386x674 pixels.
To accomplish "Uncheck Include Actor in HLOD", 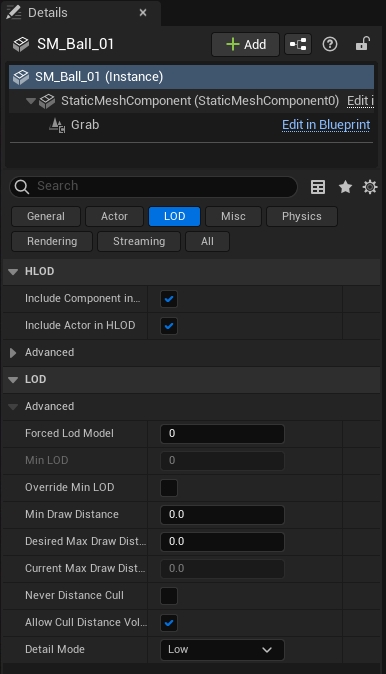I will pyautogui.click(x=169, y=326).
